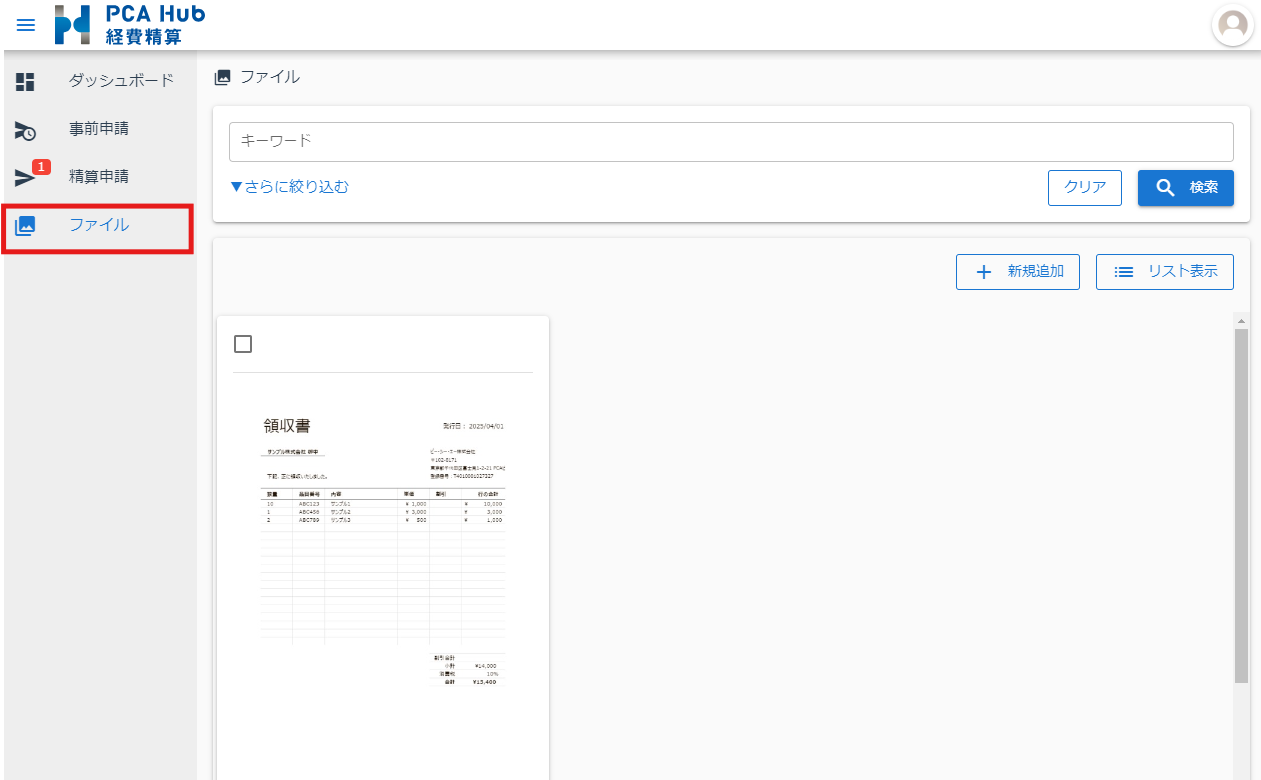Open the hamburger navigation menu

pos(25,25)
